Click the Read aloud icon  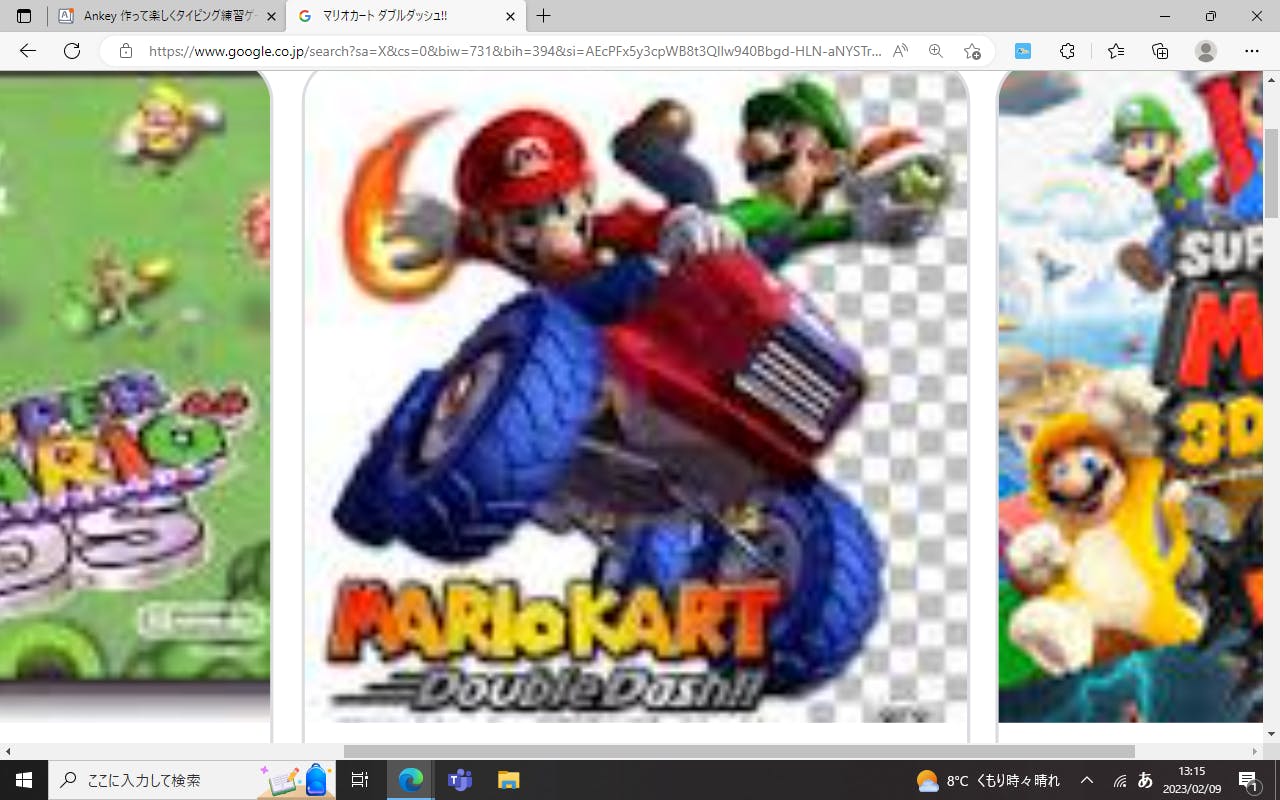point(900,51)
